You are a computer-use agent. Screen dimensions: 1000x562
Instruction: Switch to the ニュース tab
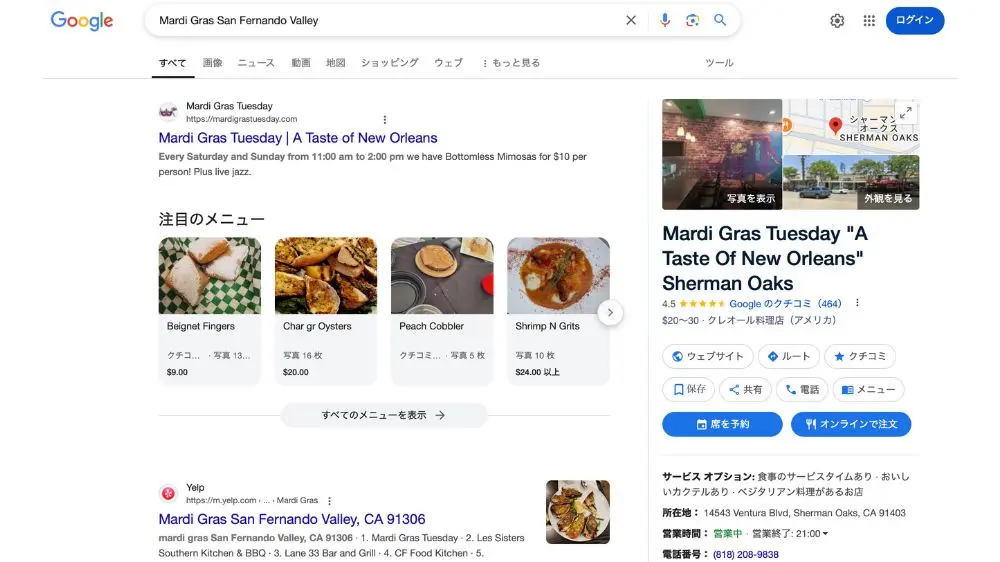coord(256,63)
